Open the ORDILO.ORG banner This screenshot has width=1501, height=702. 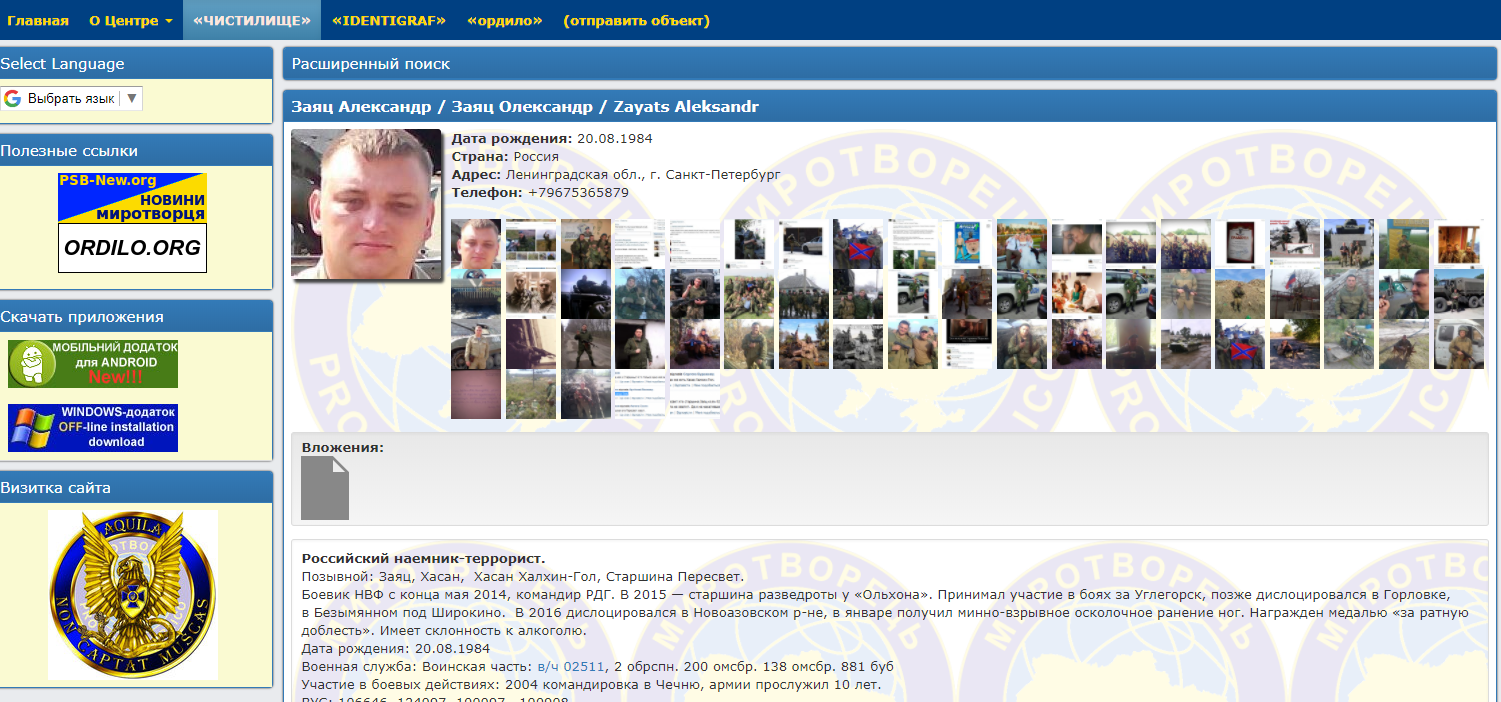(132, 248)
